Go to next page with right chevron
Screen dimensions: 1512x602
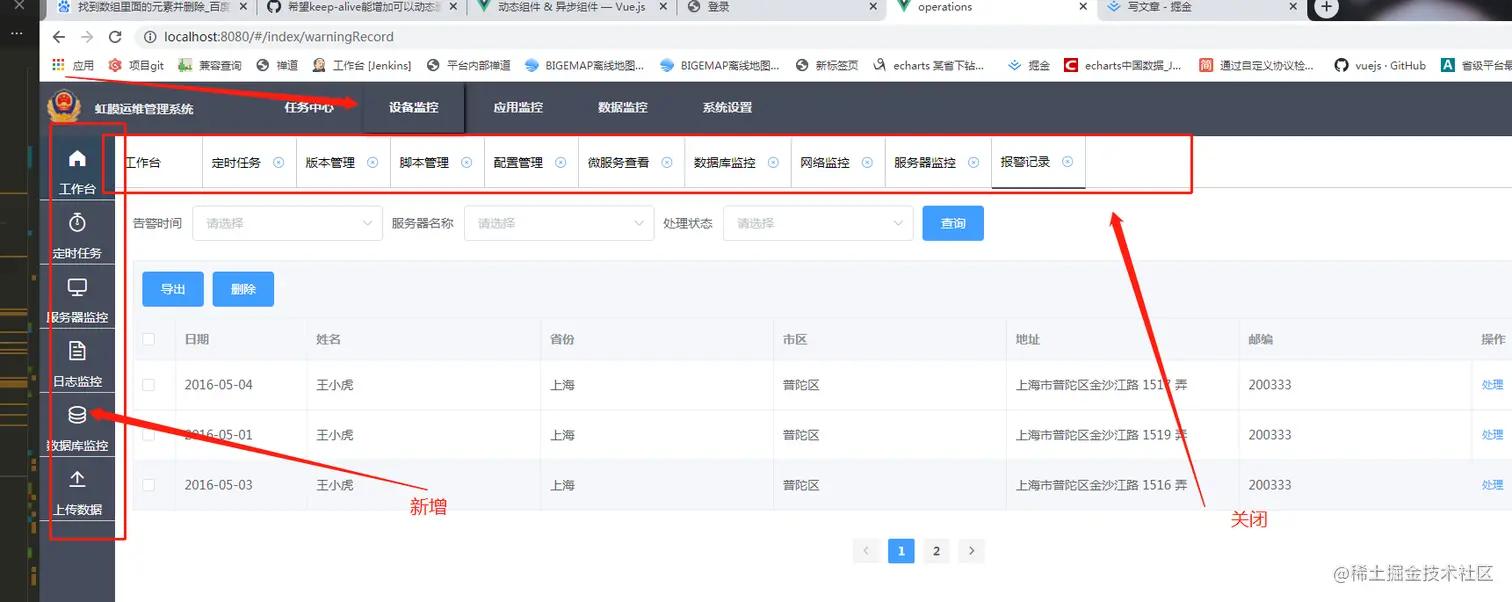(971, 550)
